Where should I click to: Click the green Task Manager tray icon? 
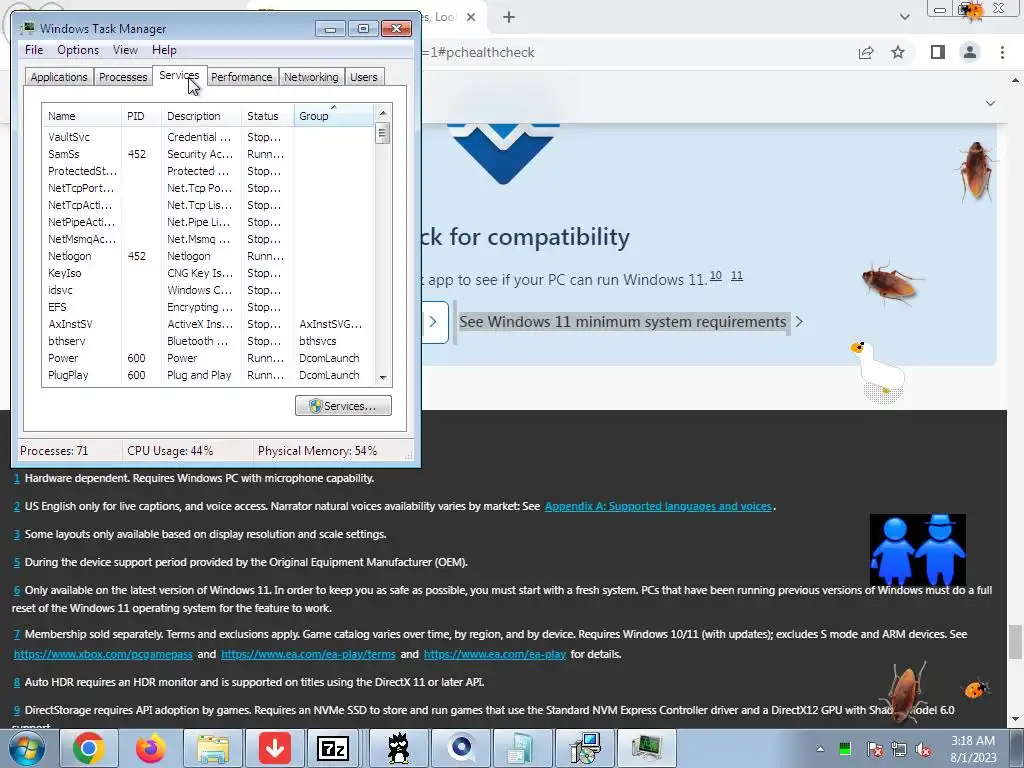coord(845,749)
